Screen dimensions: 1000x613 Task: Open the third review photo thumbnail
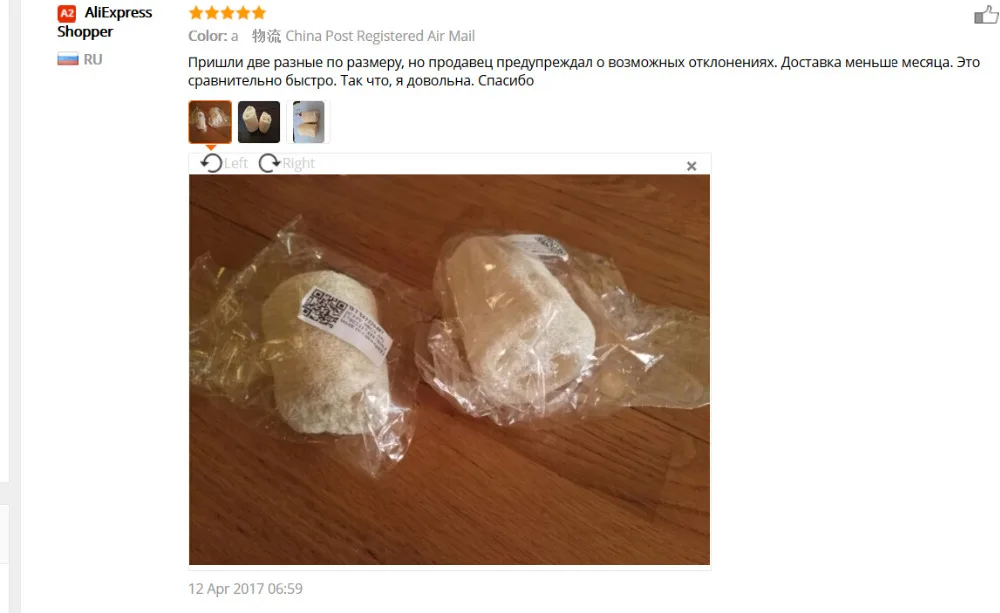point(308,122)
